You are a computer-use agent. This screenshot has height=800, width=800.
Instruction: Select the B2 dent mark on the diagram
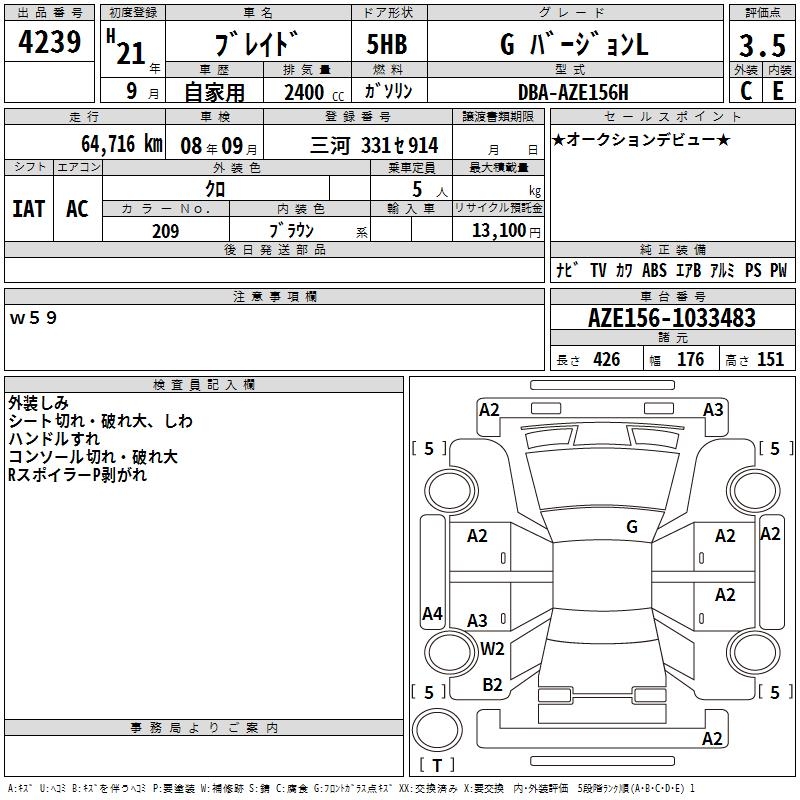(x=492, y=684)
